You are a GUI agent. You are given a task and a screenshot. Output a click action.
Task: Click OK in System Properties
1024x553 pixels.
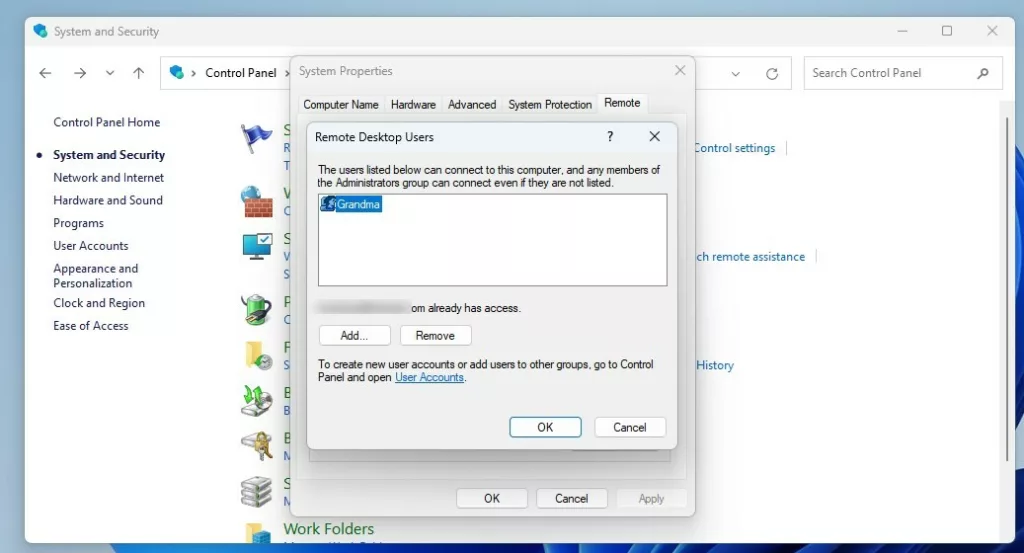(x=492, y=498)
